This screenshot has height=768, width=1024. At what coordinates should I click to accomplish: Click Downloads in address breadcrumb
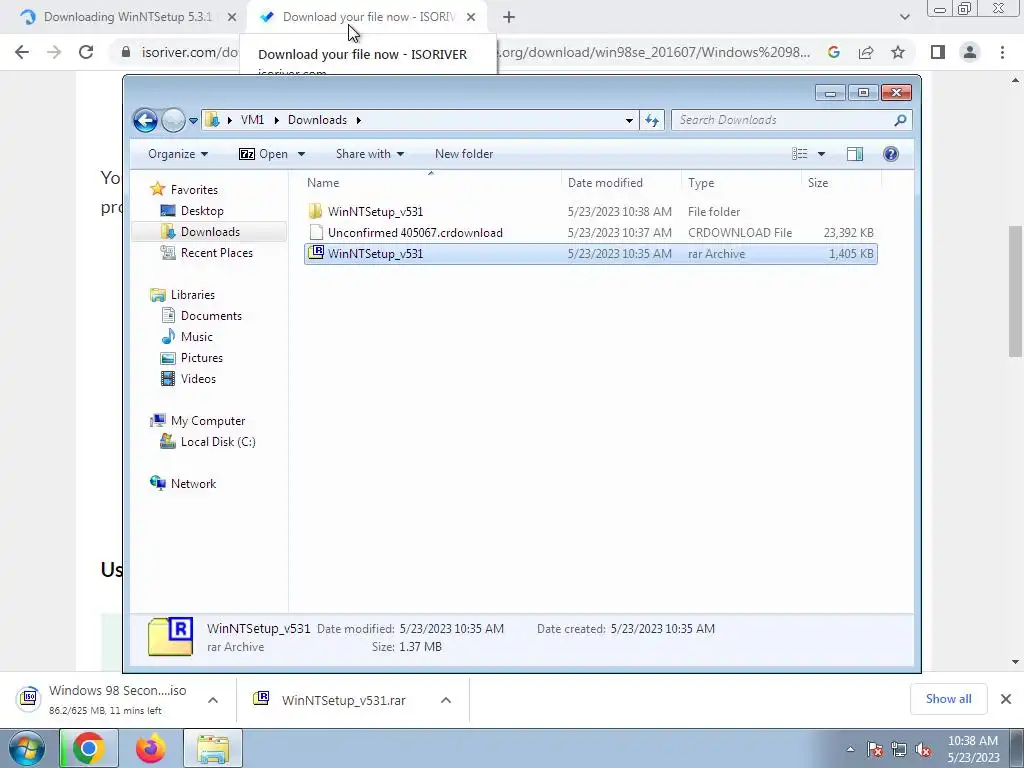click(317, 120)
